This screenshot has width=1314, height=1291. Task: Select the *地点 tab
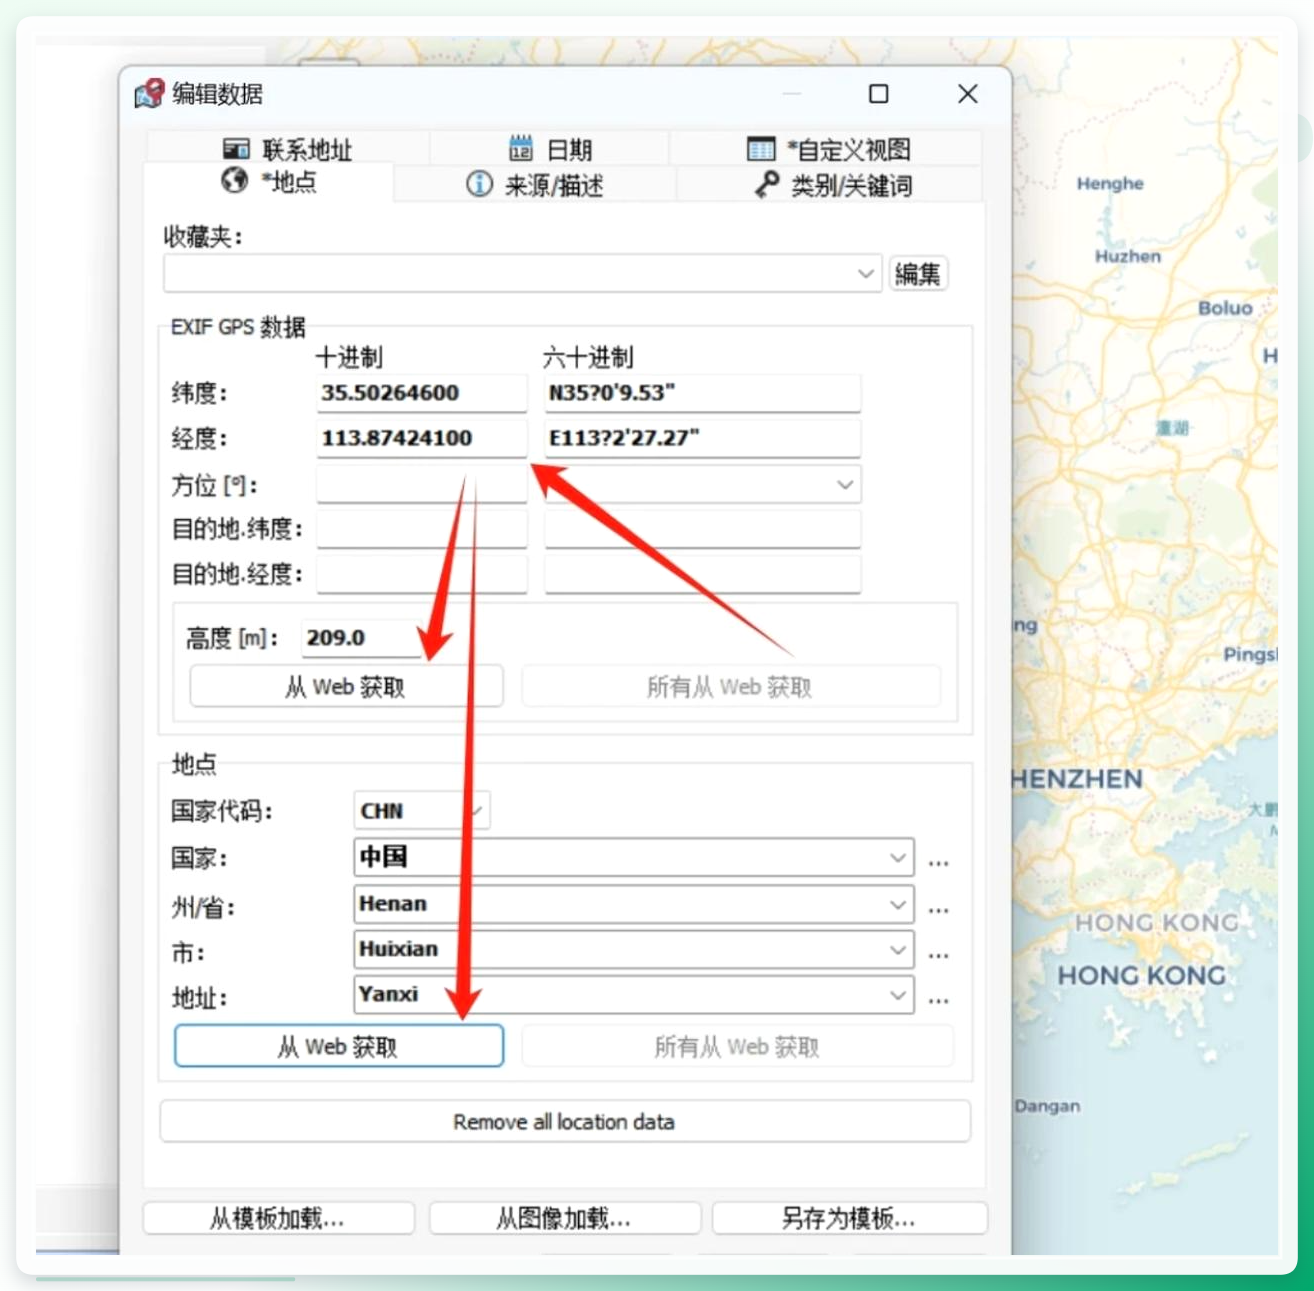coord(270,182)
